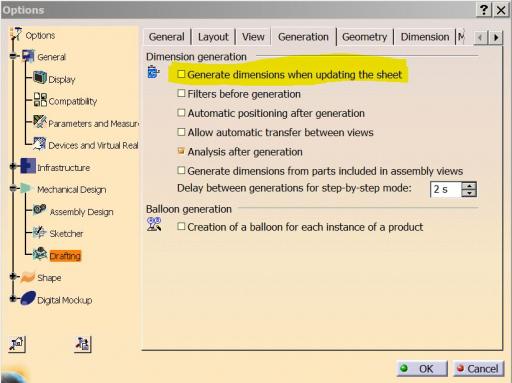
Task: Enable Automatic positioning after generation
Action: [x=181, y=113]
